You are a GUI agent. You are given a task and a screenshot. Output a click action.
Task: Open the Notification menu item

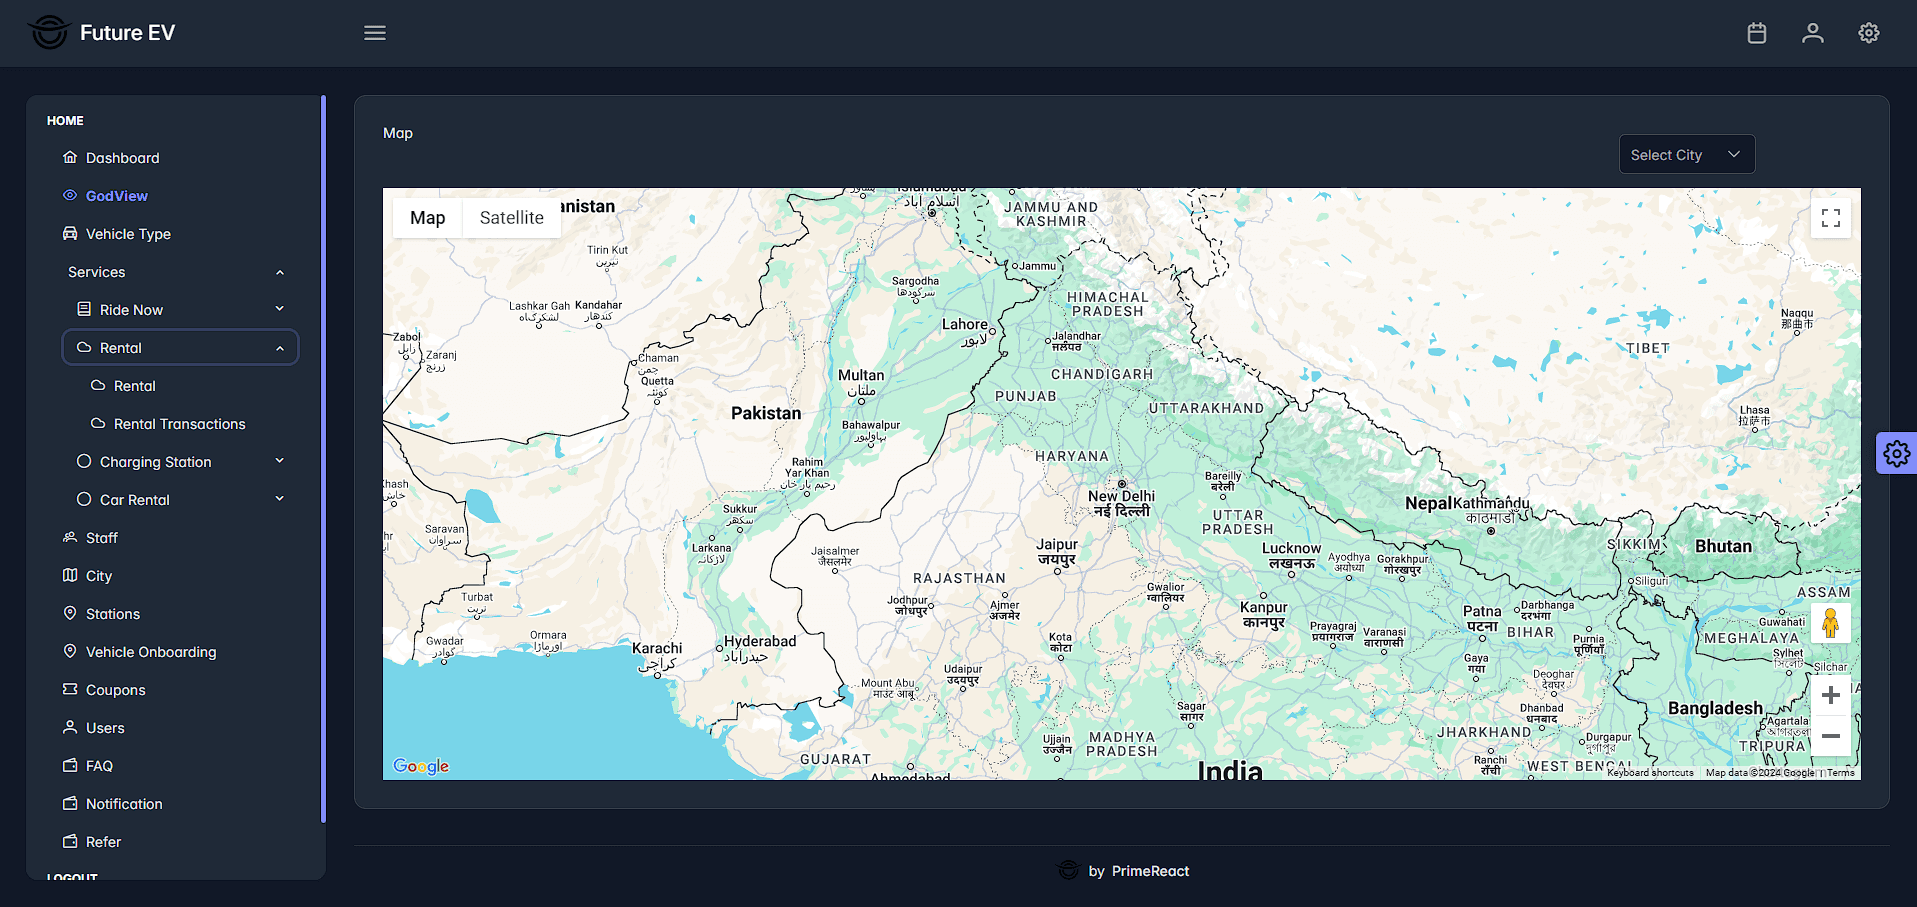[180, 803]
